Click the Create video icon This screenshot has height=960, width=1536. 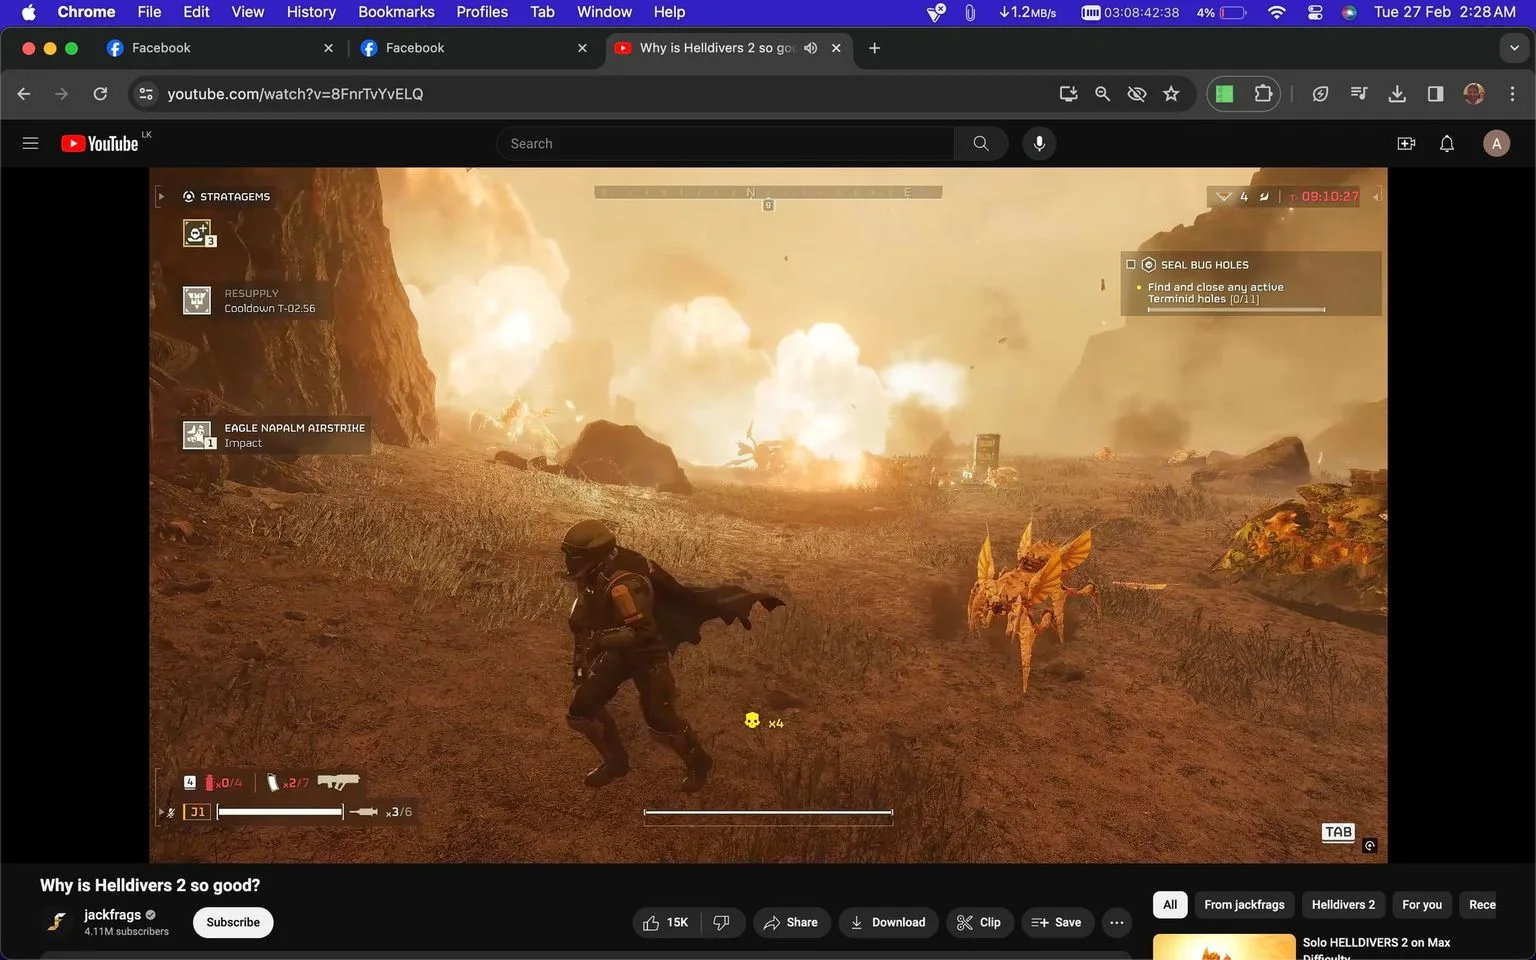pyautogui.click(x=1405, y=143)
